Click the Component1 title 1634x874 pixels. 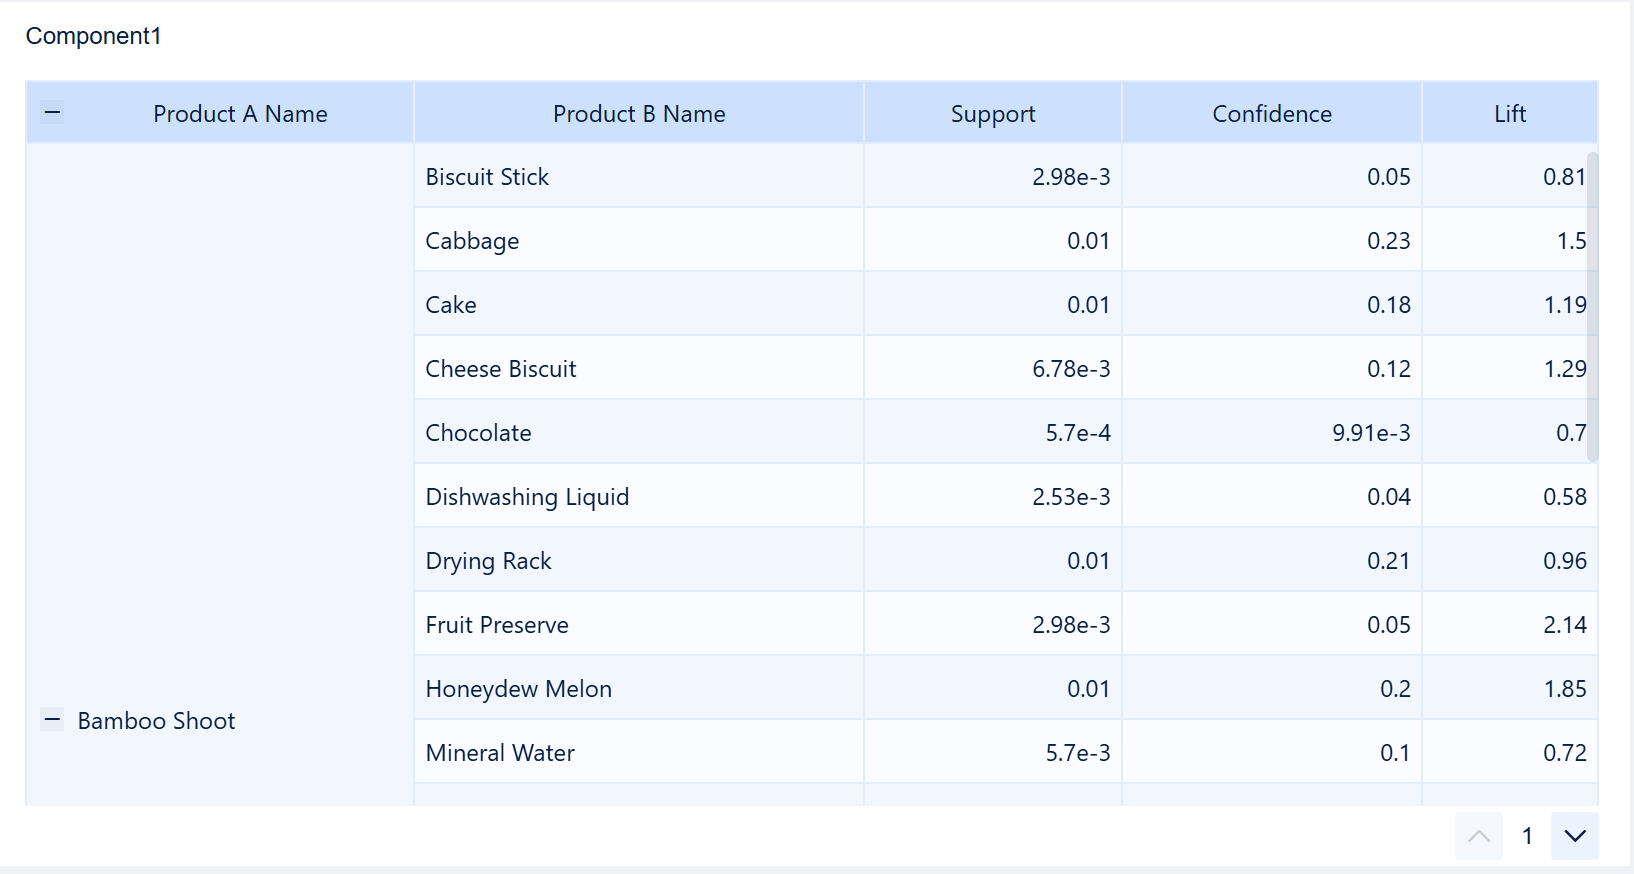pos(92,35)
